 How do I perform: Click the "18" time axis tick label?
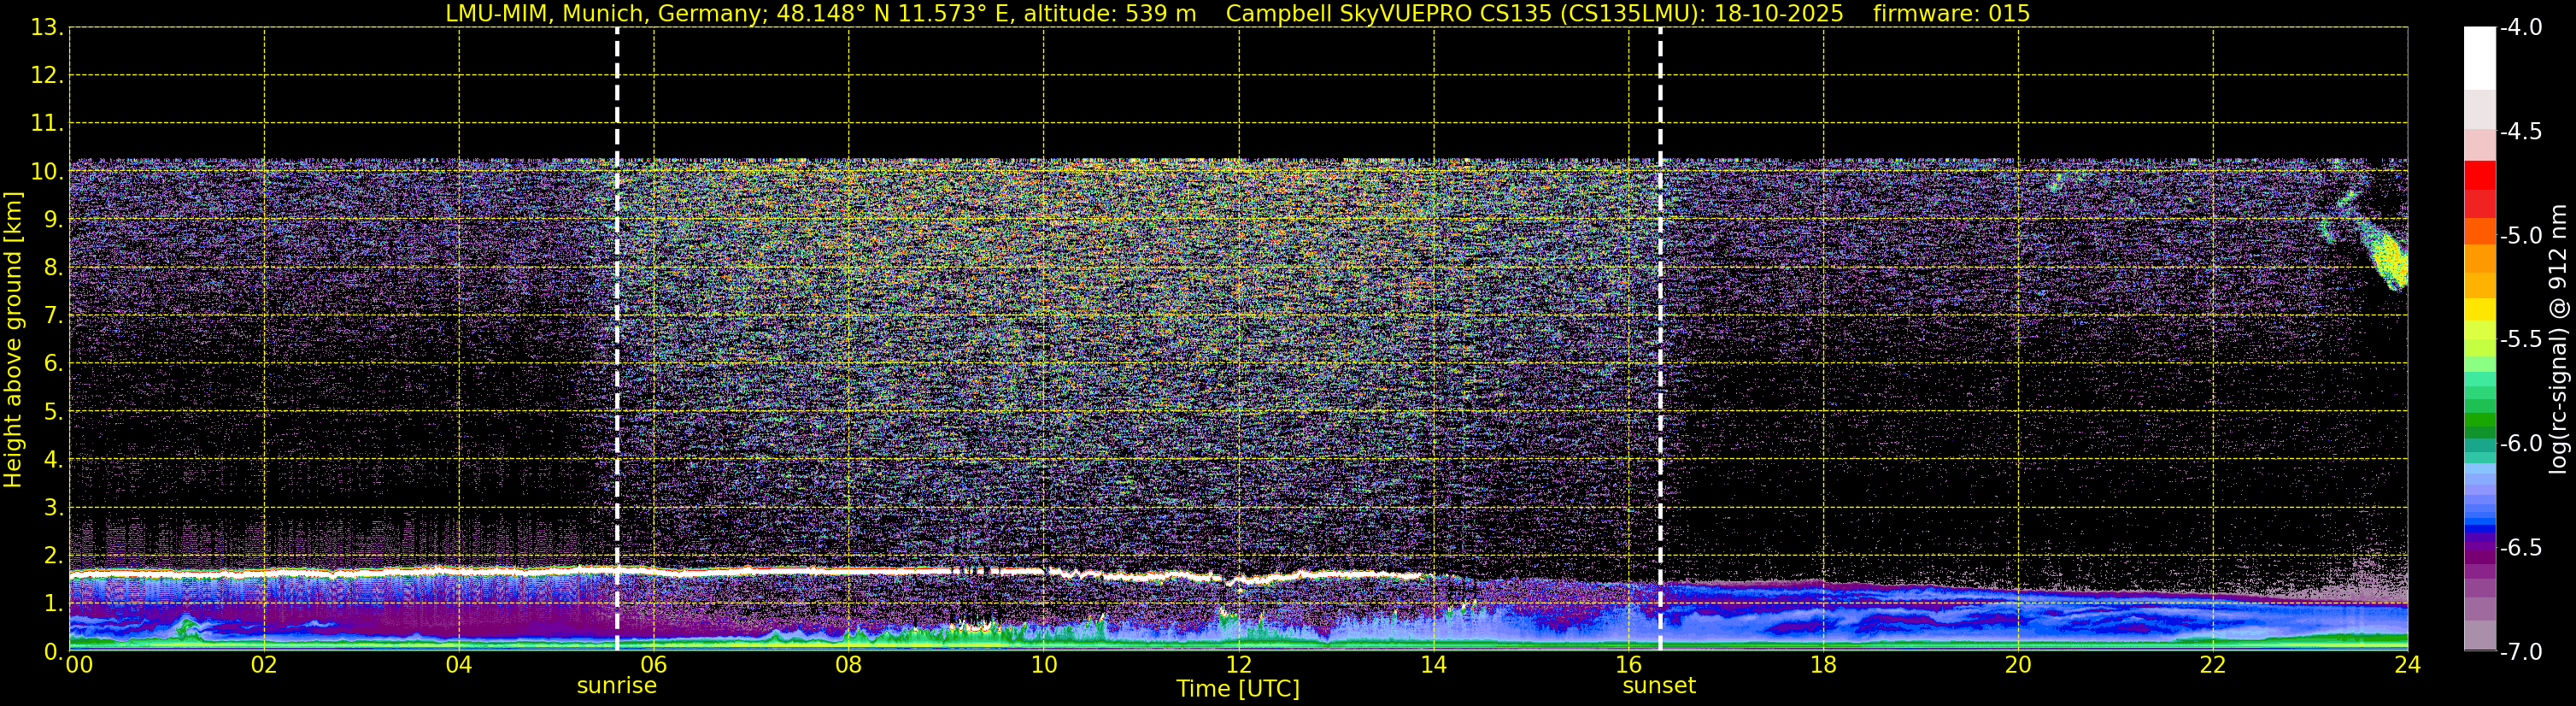pyautogui.click(x=1824, y=665)
